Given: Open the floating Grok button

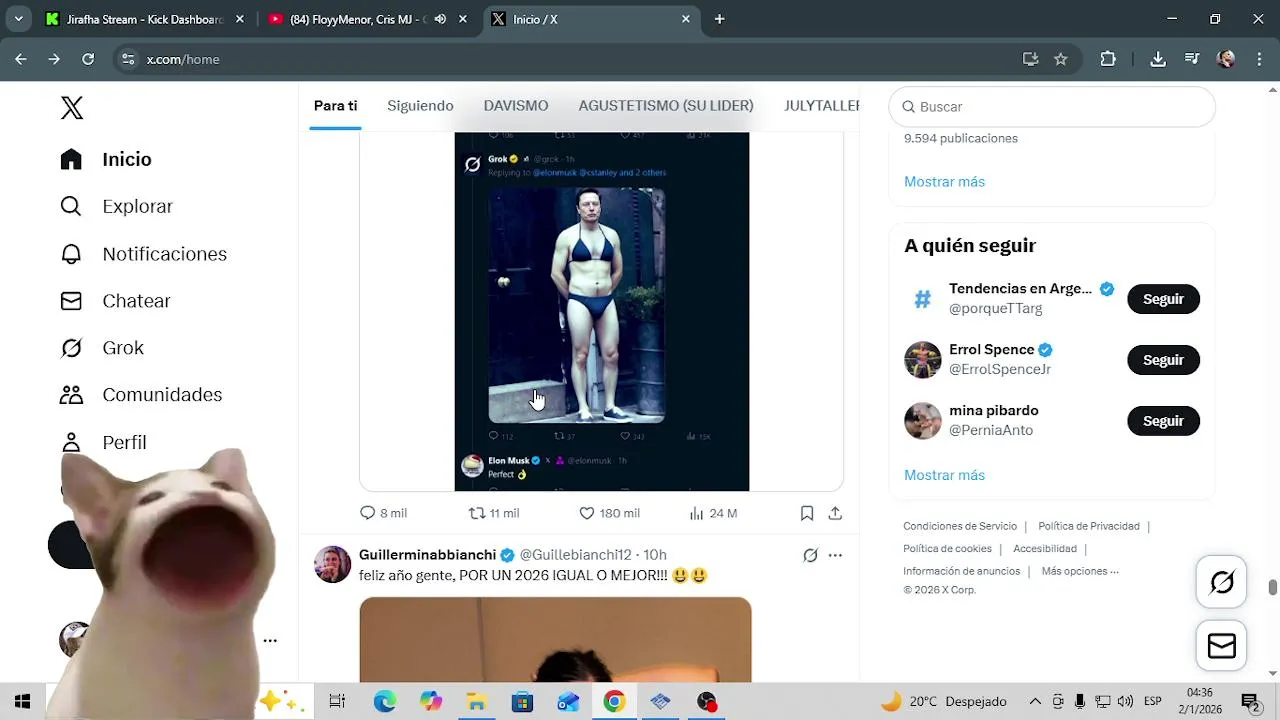Looking at the screenshot, I should click(1222, 582).
